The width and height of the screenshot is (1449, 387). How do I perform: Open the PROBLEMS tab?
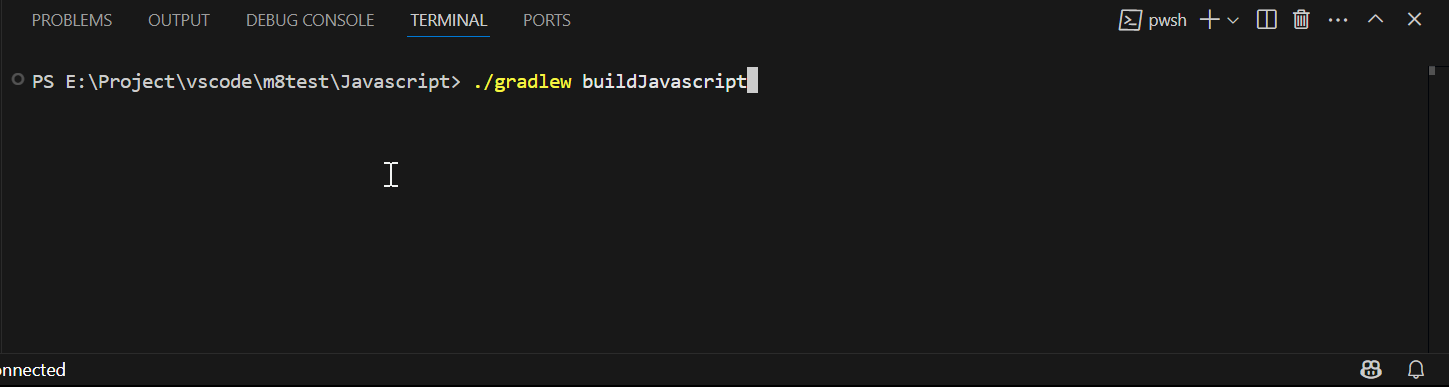point(72,20)
